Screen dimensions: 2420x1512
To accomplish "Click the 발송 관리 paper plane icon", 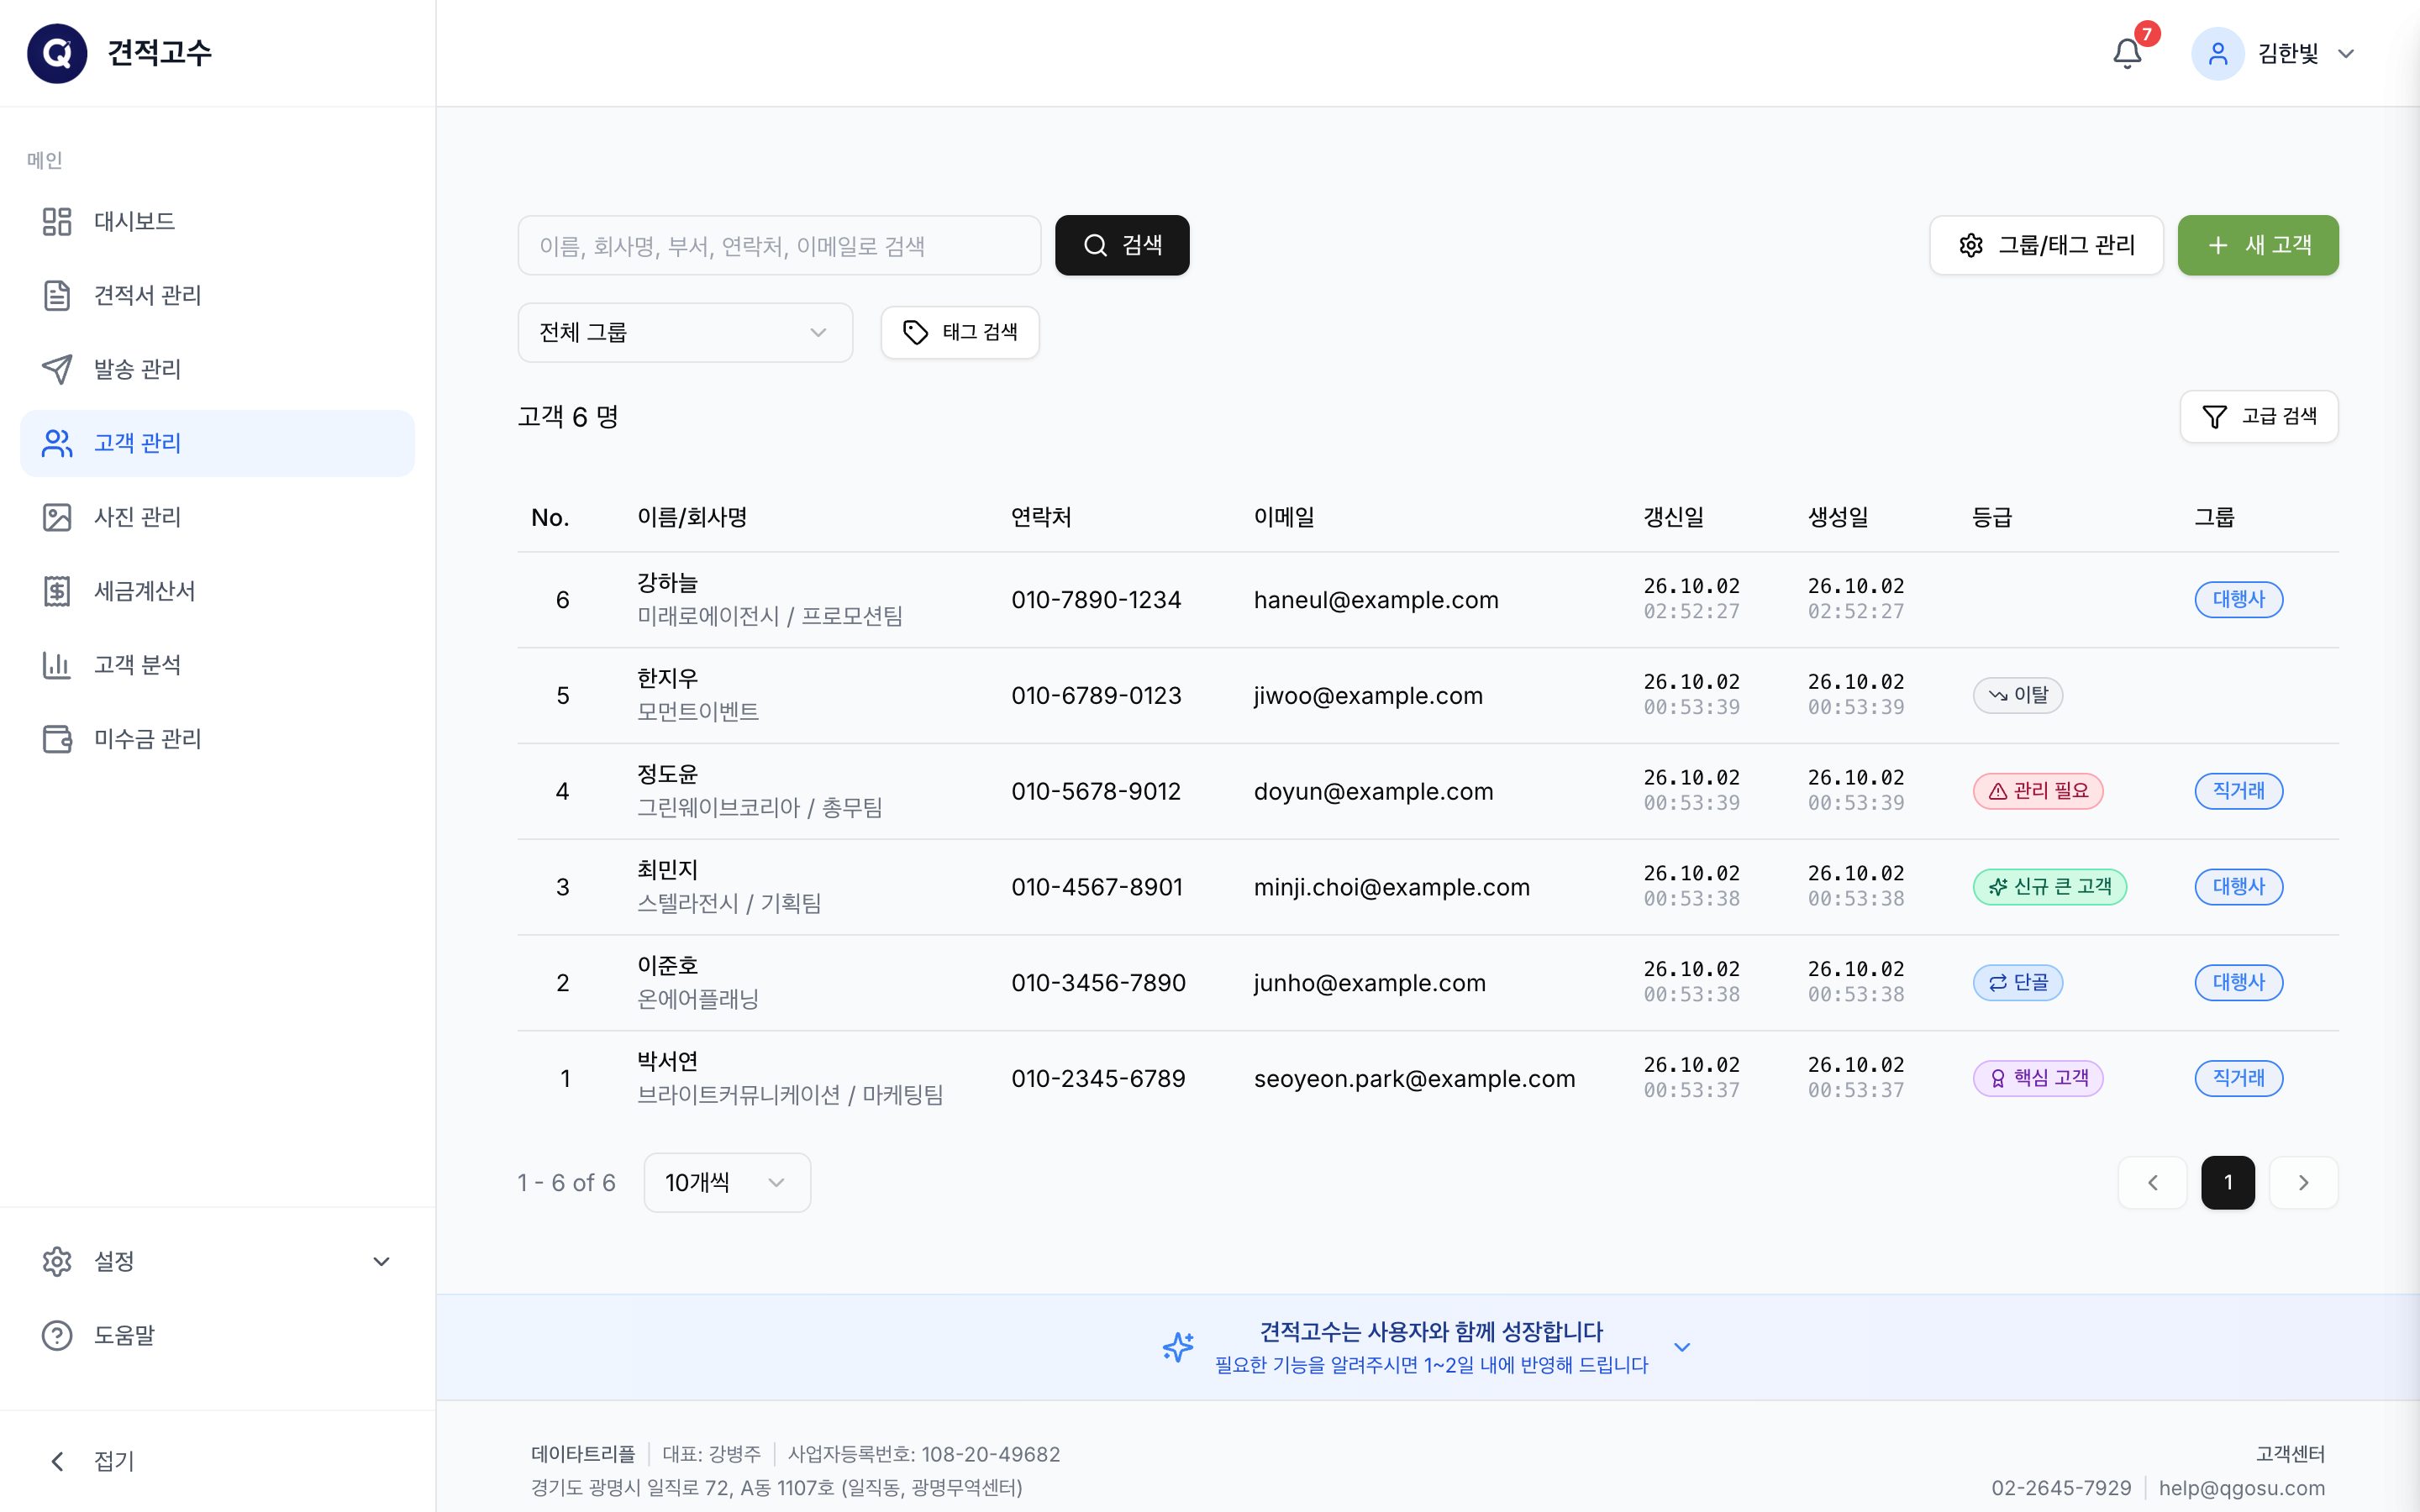I will (57, 369).
